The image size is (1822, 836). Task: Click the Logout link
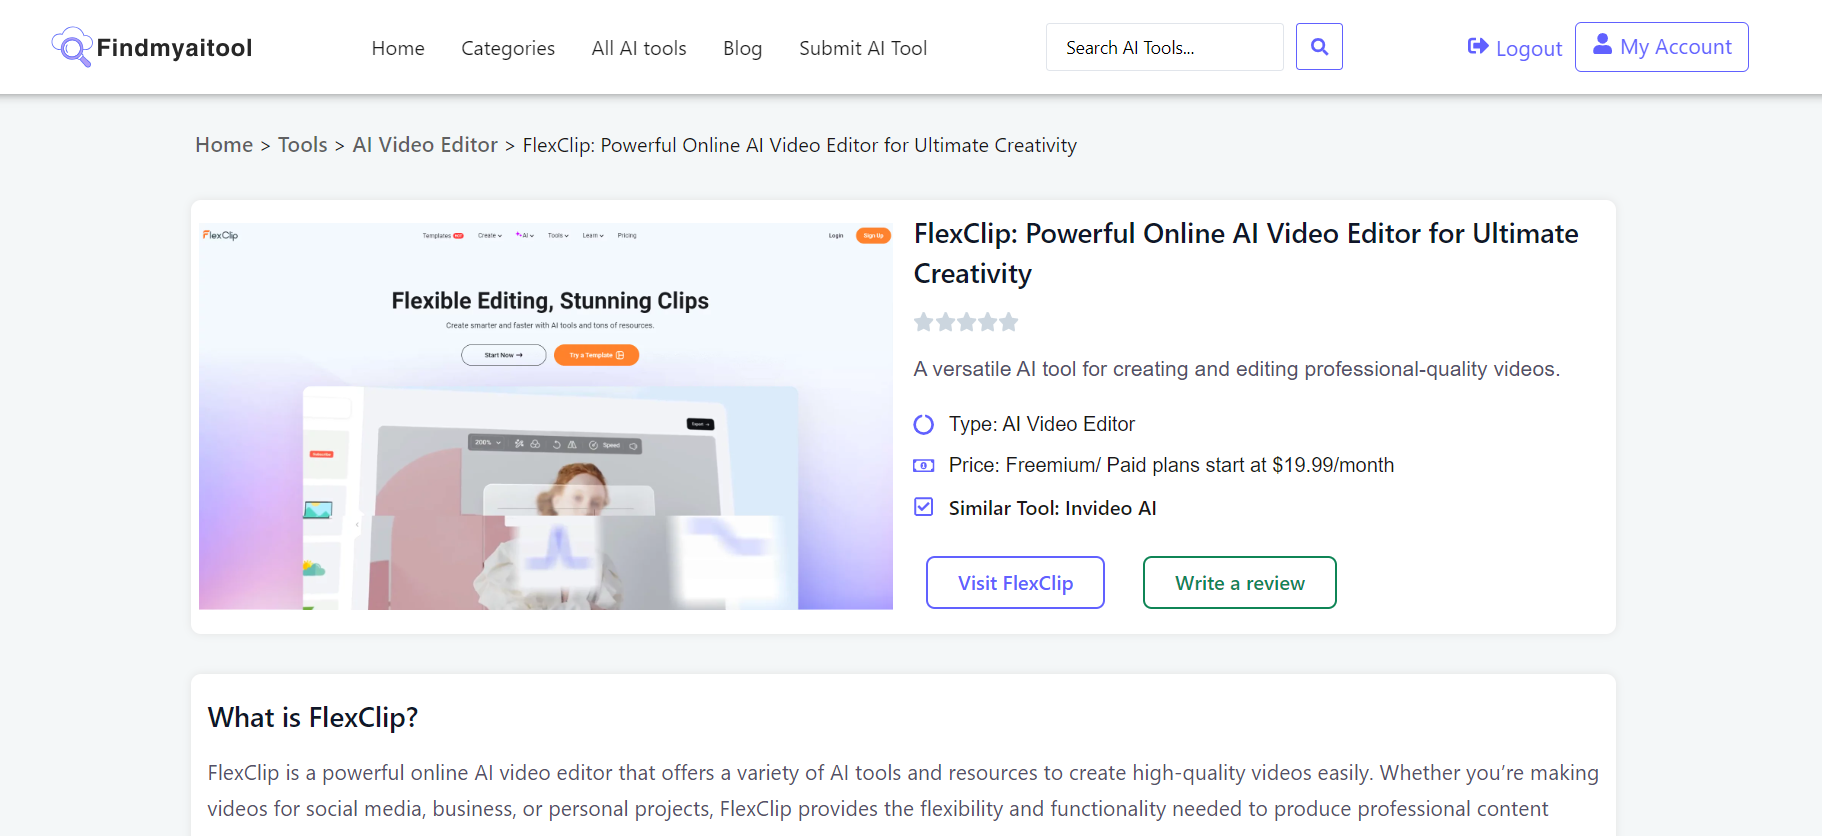pos(1514,48)
